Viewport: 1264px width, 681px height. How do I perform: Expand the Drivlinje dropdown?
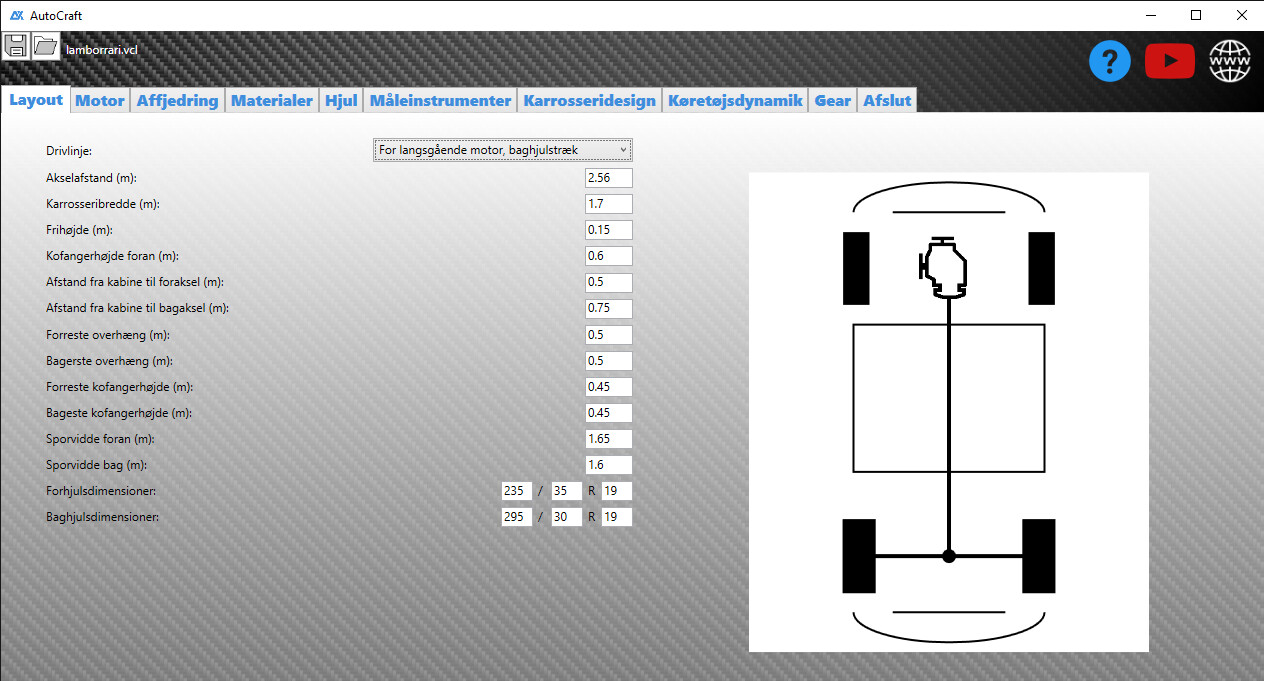[x=503, y=150]
